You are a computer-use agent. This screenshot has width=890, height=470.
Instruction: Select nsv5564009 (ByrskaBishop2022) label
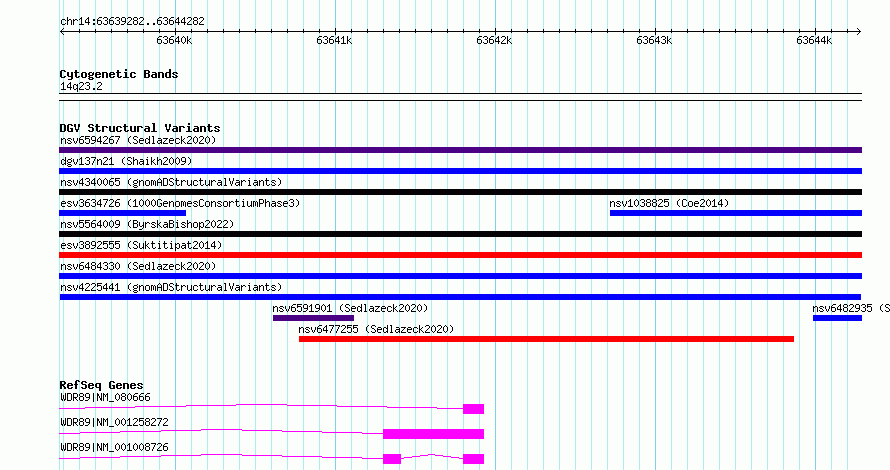tap(147, 224)
